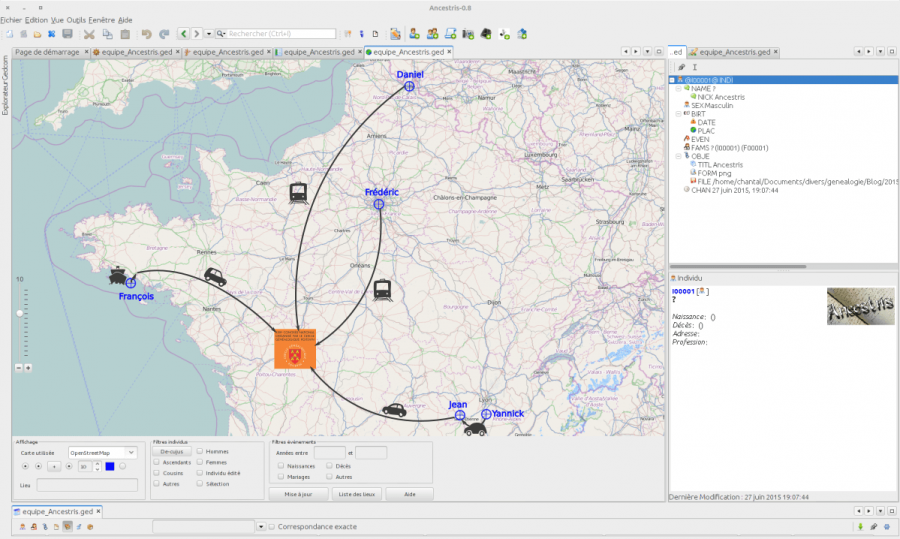Click the Lieu input field
This screenshot has width=900, height=539.
pos(87,485)
